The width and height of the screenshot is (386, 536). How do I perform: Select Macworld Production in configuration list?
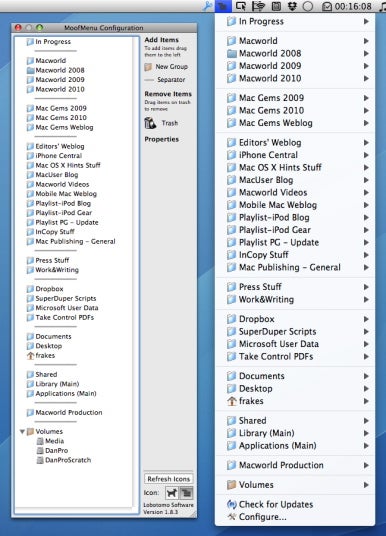point(65,413)
